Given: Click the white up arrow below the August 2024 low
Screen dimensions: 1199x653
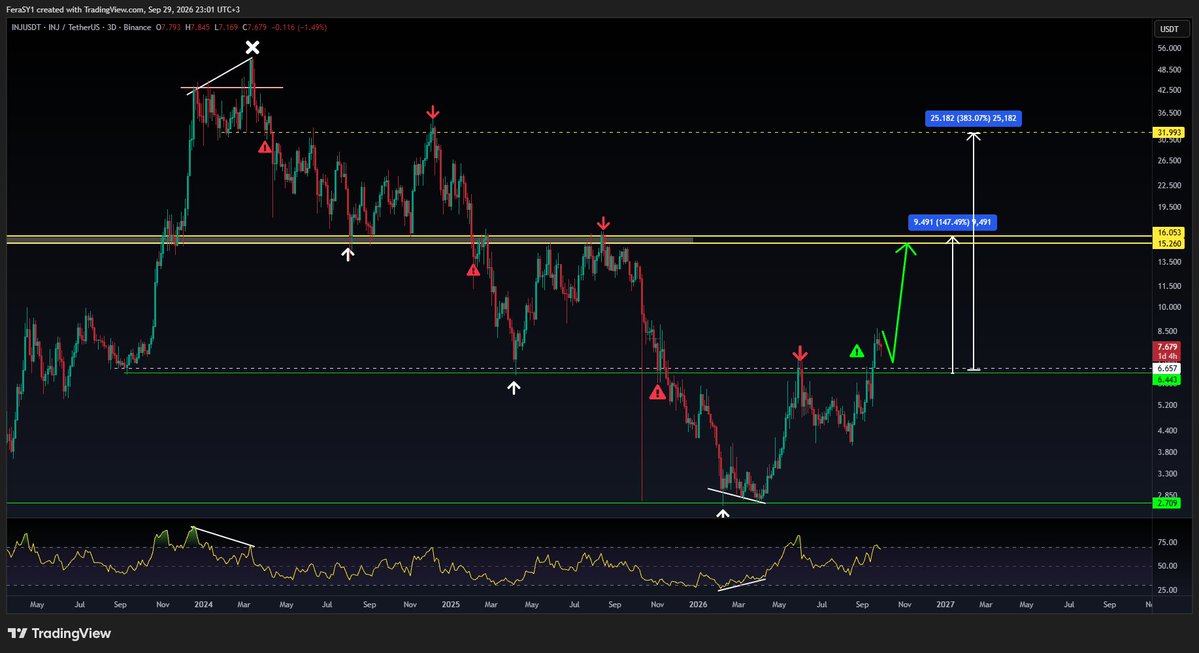Looking at the screenshot, I should (348, 254).
